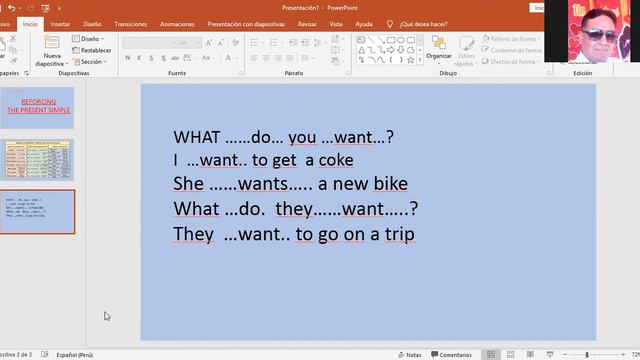
Task: Select the five-point Star shape
Action: click(411, 60)
